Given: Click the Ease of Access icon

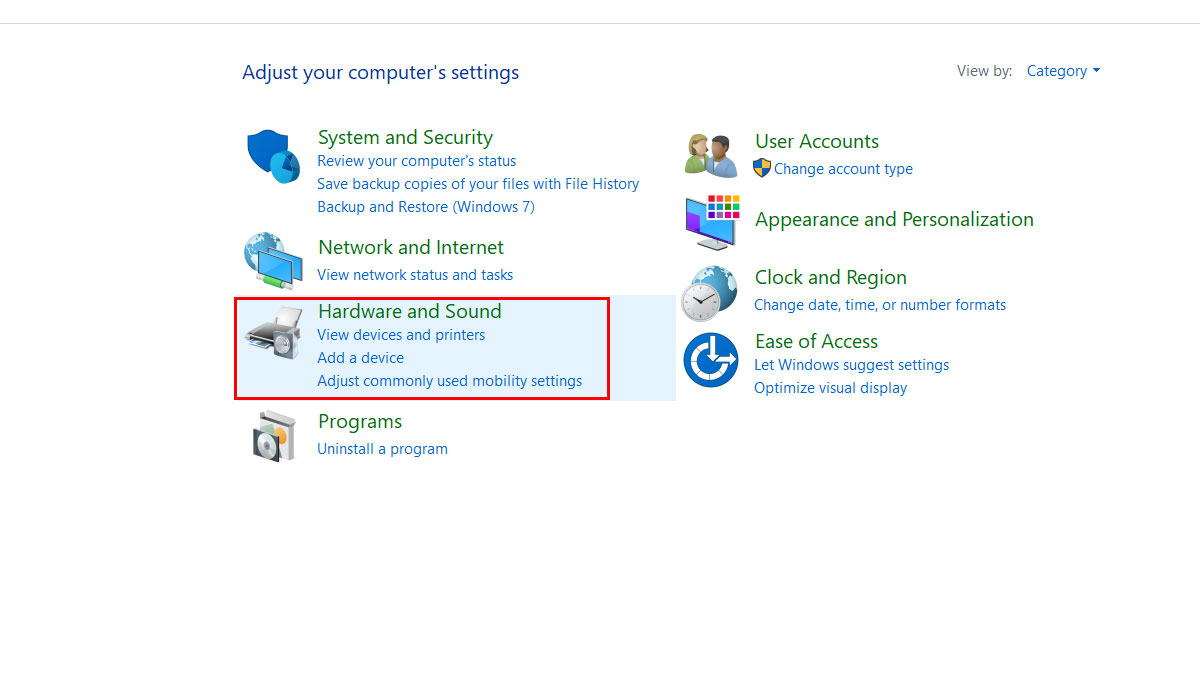Looking at the screenshot, I should click(710, 360).
